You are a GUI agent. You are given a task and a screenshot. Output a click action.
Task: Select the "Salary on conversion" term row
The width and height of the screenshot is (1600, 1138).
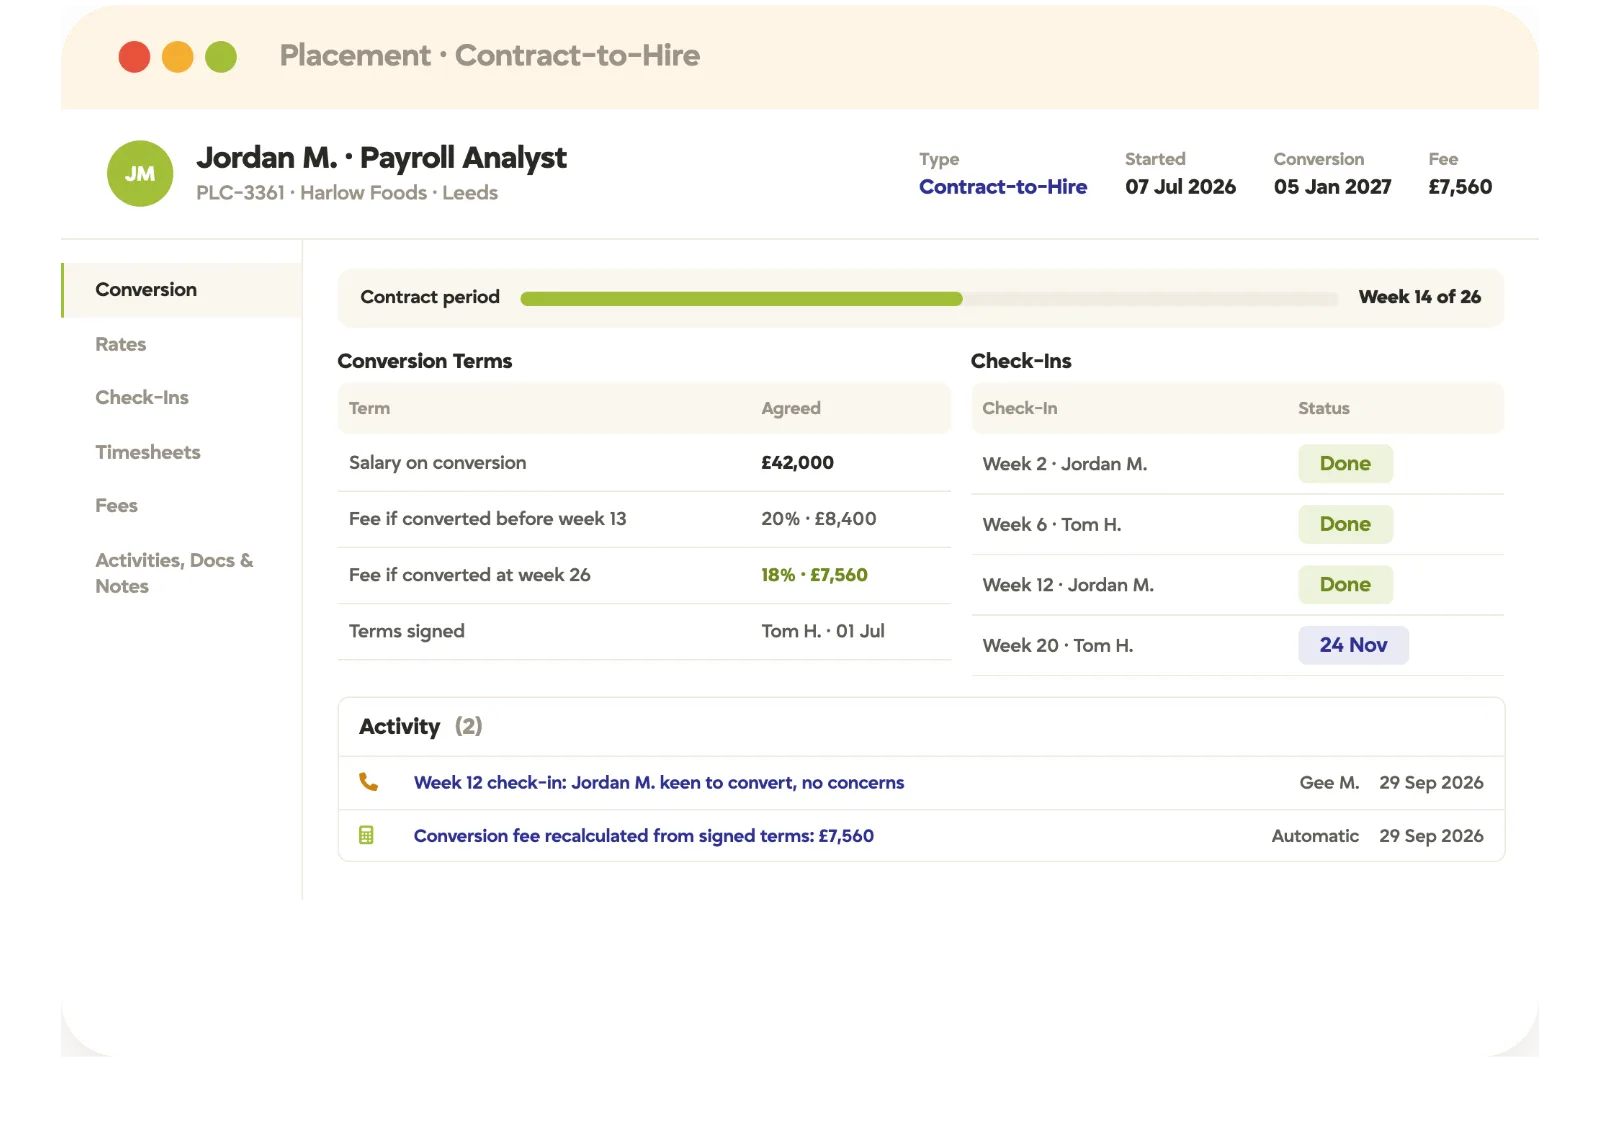pyautogui.click(x=644, y=463)
